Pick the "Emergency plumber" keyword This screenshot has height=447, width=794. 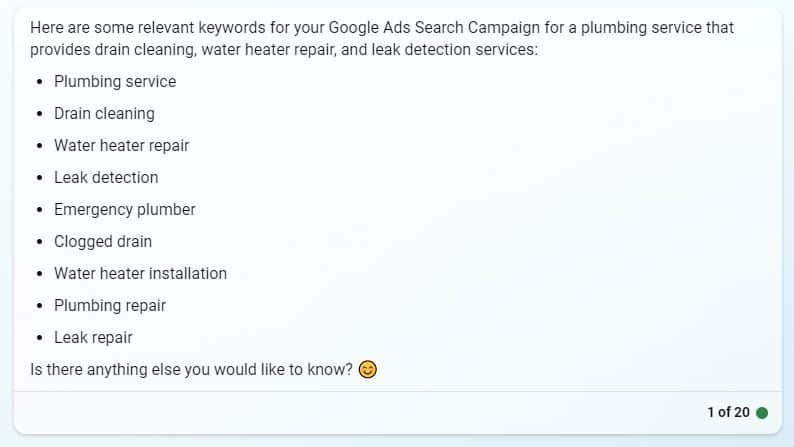pyautogui.click(x=124, y=210)
